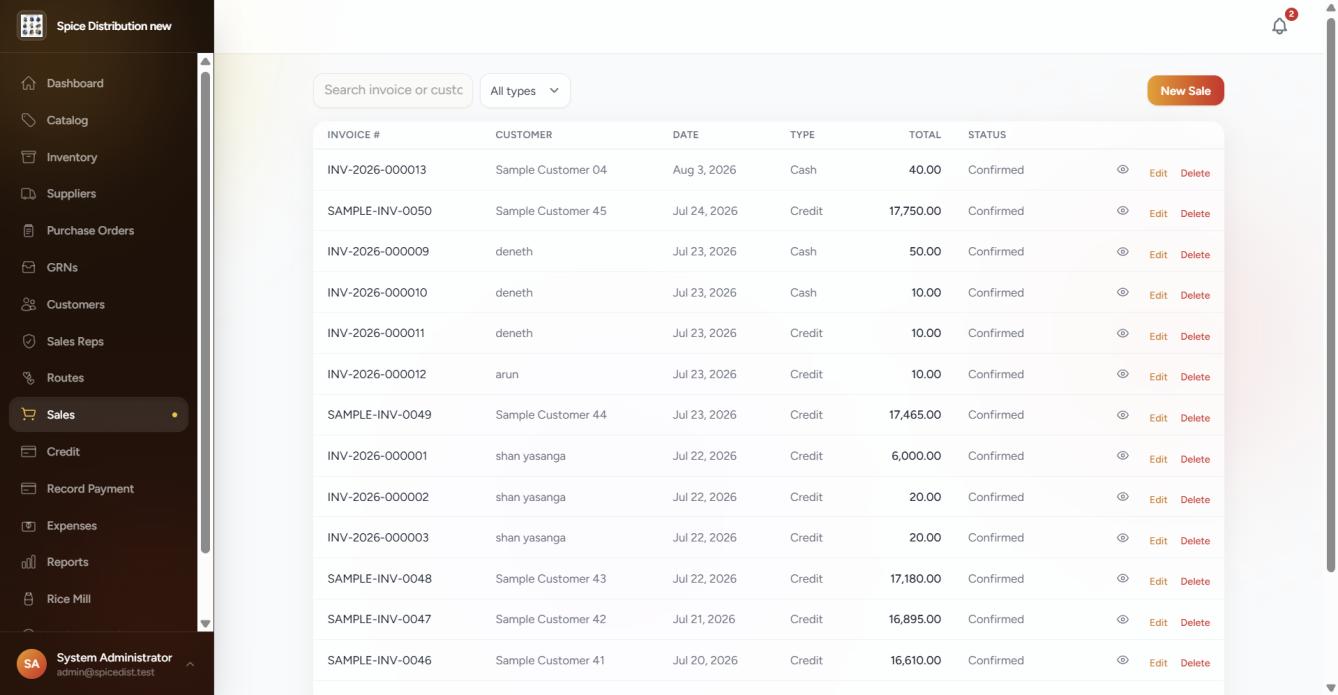The width and height of the screenshot is (1338, 695).
Task: Click the Spice Distribution app logo
Action: pyautogui.click(x=32, y=26)
